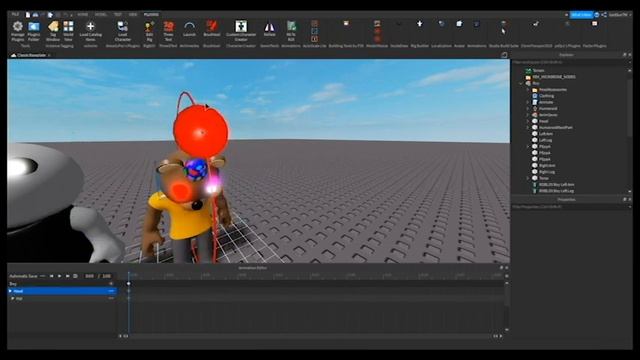This screenshot has width=640, height=360.
Task: Toggle looping in the Animation Editor
Action: (76, 276)
